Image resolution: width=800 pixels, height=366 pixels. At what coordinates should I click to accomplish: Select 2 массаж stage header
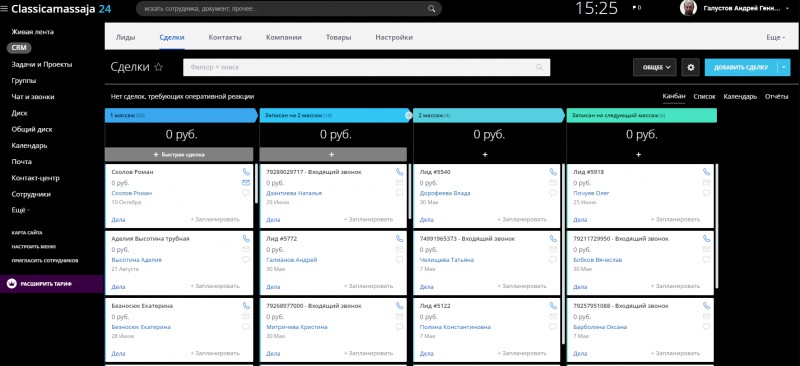489,116
